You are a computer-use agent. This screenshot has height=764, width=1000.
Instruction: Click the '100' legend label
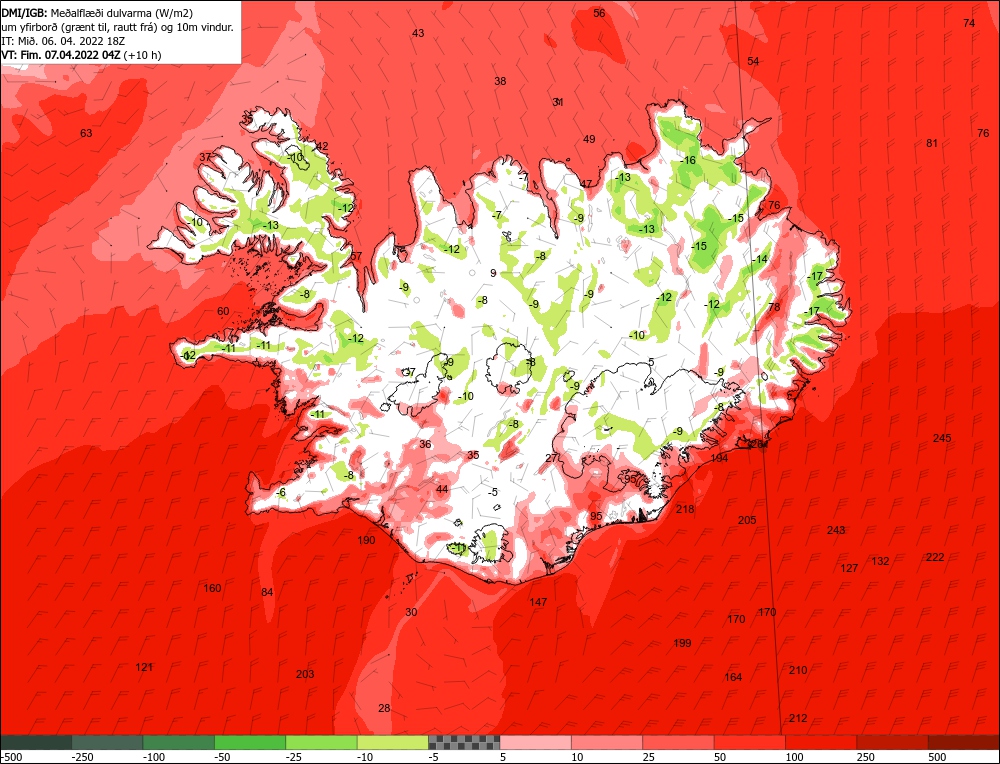(795, 757)
